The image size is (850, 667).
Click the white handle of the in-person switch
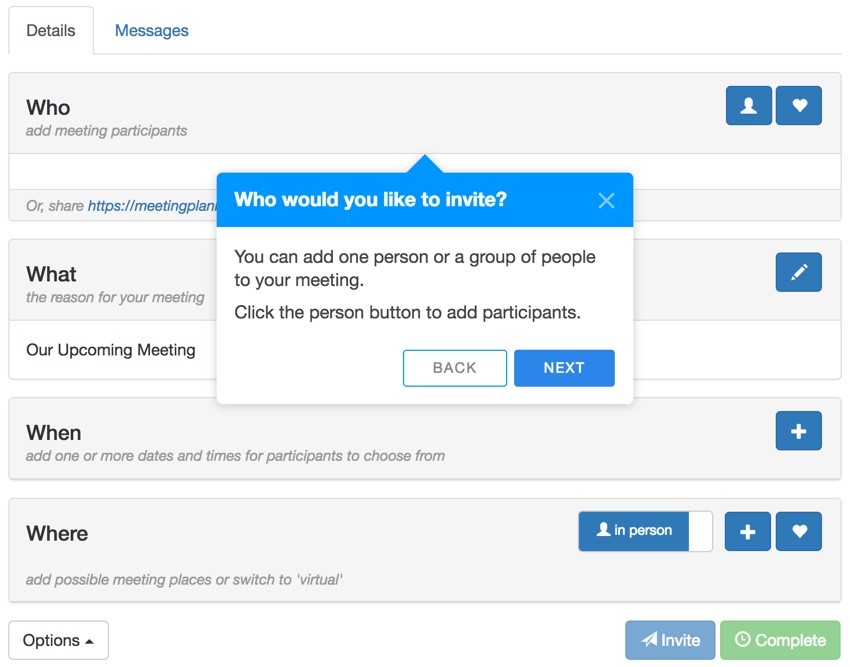(x=700, y=531)
